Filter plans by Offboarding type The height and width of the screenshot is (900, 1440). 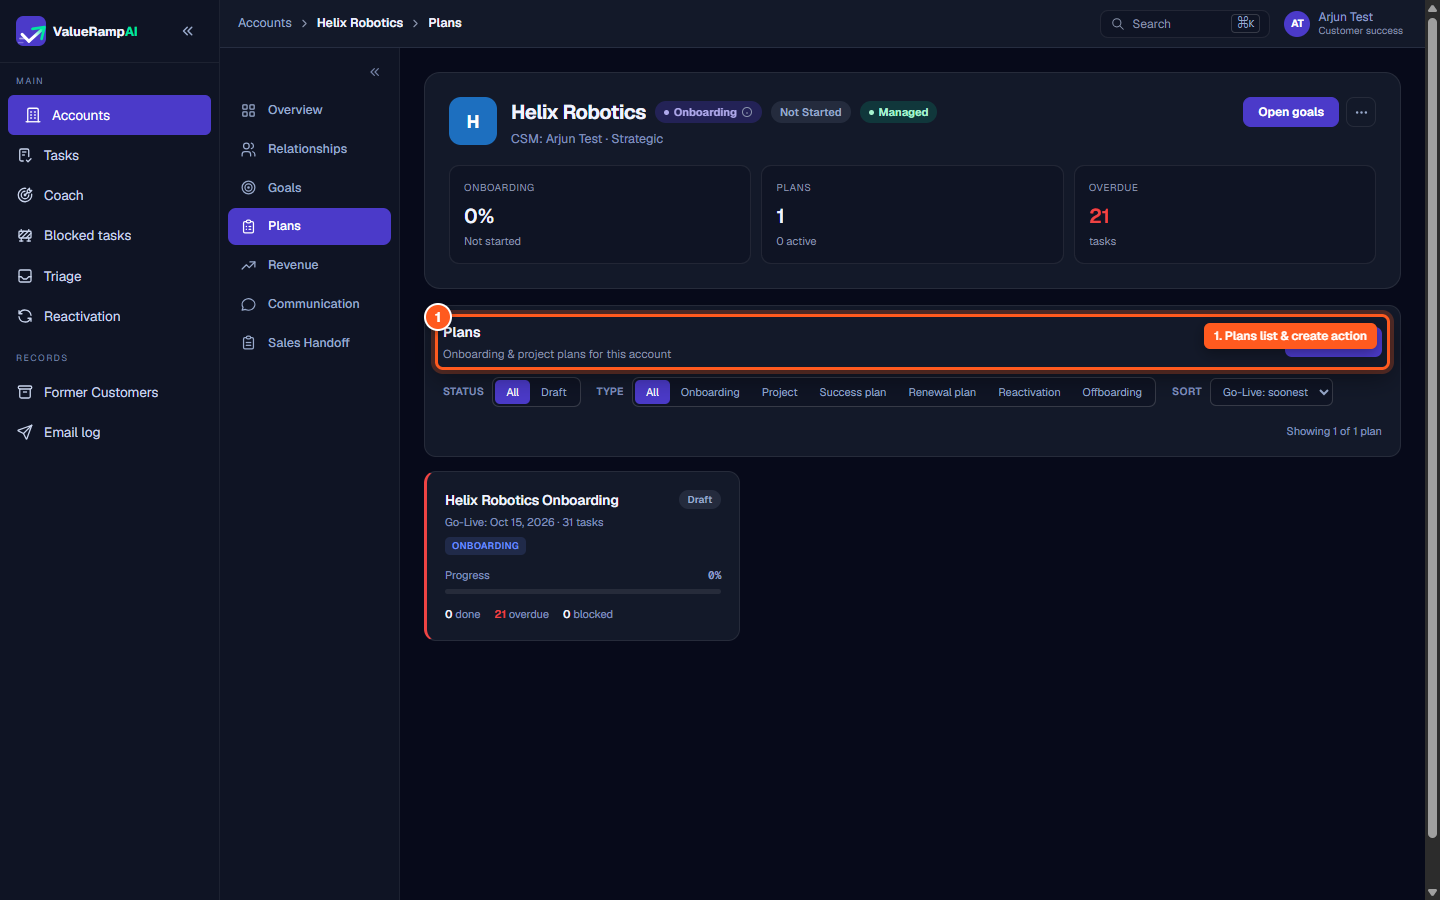(1112, 392)
